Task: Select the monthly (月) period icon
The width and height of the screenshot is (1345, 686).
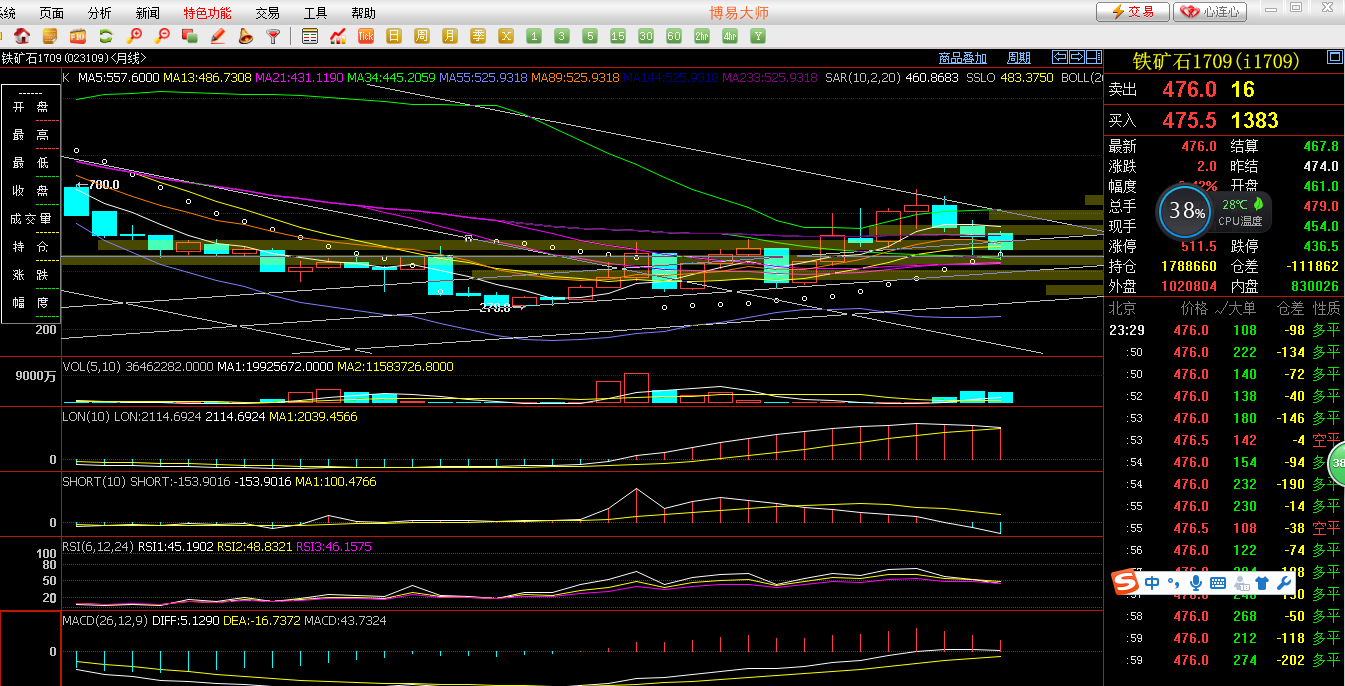Action: (x=450, y=36)
